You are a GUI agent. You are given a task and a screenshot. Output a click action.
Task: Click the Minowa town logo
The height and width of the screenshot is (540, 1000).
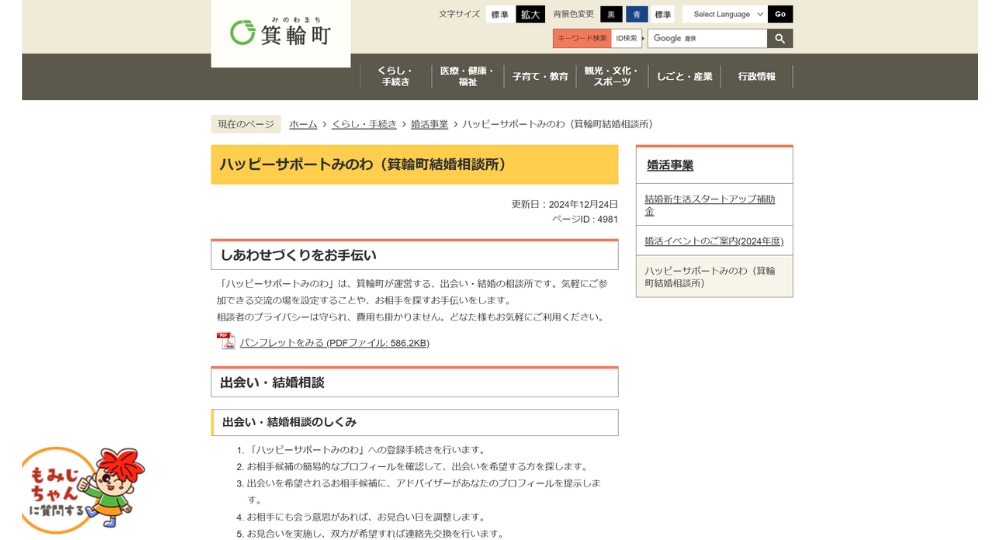click(280, 33)
